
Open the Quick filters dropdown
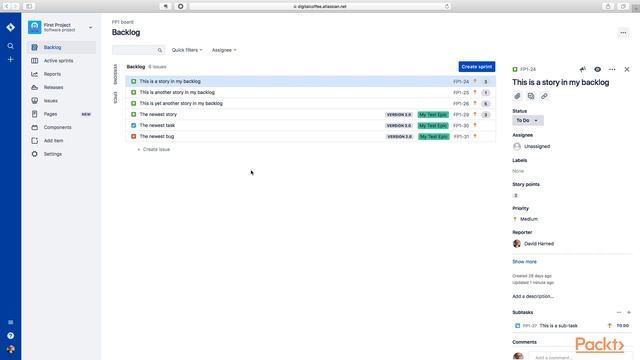click(x=187, y=50)
